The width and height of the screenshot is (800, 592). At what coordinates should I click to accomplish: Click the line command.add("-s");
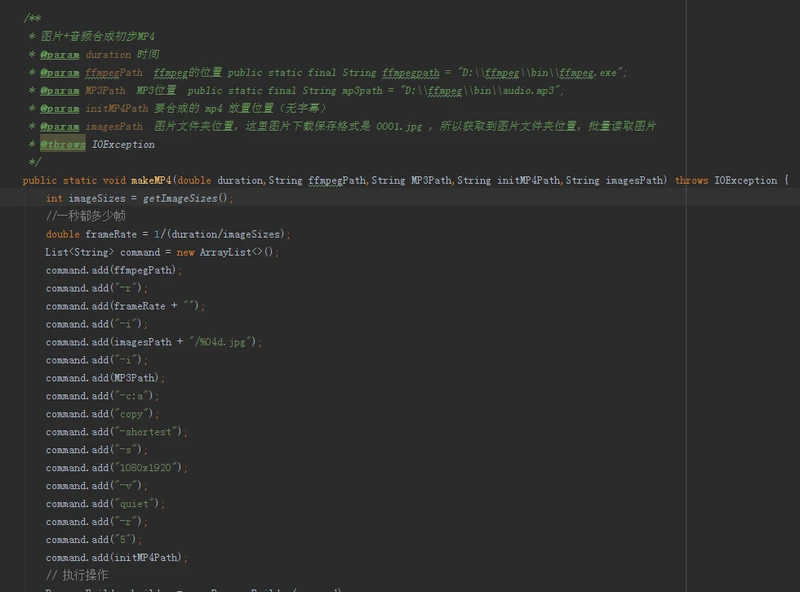point(97,450)
